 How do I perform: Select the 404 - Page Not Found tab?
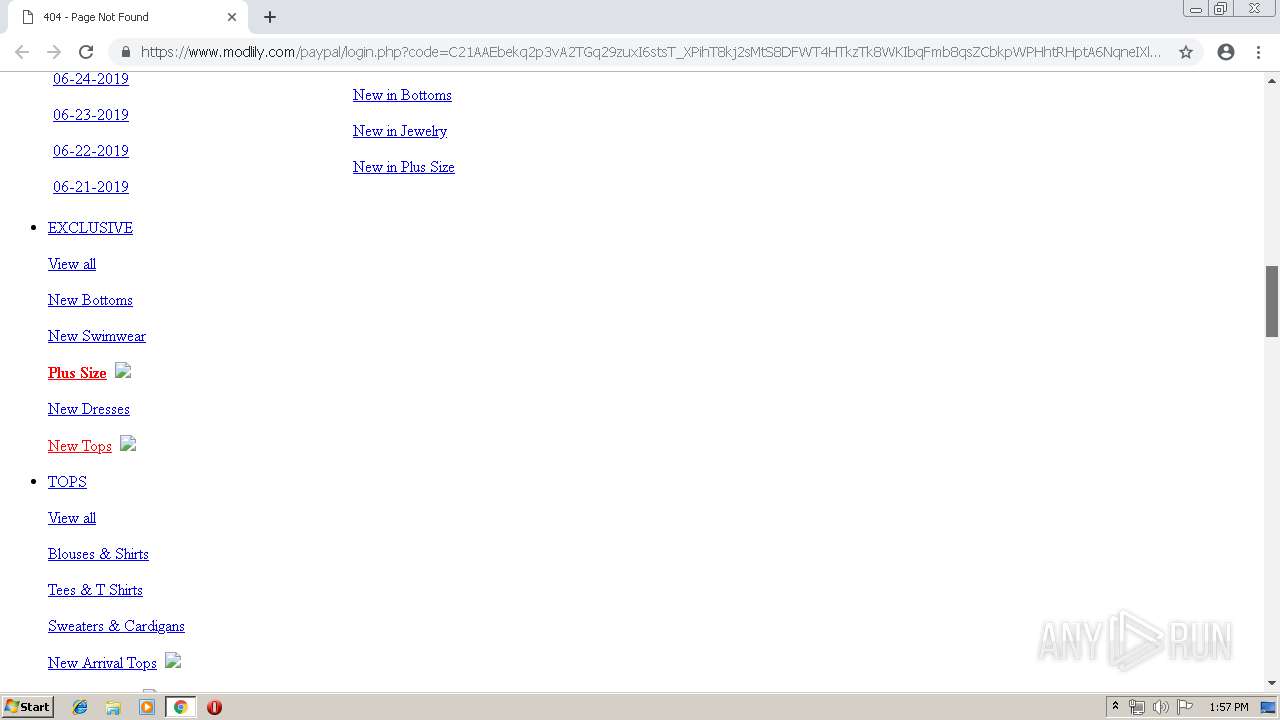coord(128,17)
